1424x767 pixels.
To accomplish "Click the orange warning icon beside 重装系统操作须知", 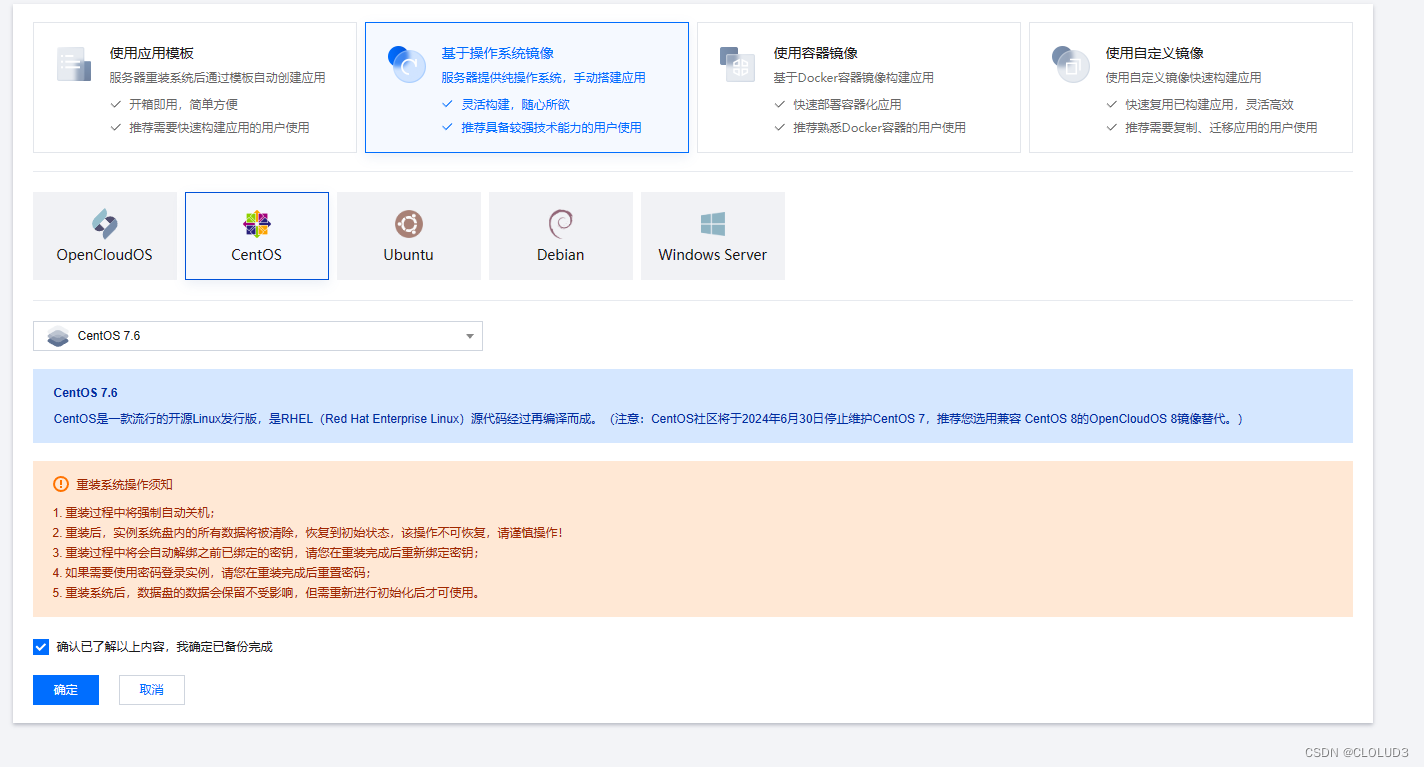I will (x=61, y=484).
